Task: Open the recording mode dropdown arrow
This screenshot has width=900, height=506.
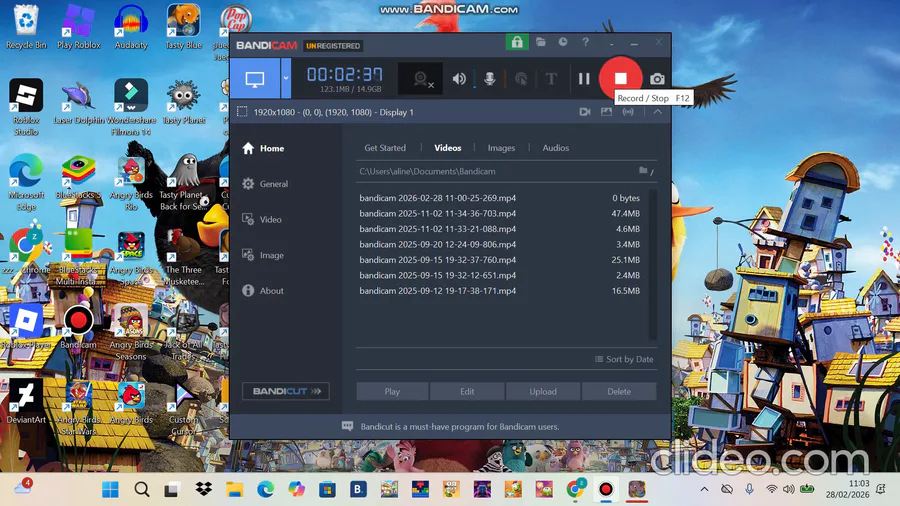Action: 286,79
